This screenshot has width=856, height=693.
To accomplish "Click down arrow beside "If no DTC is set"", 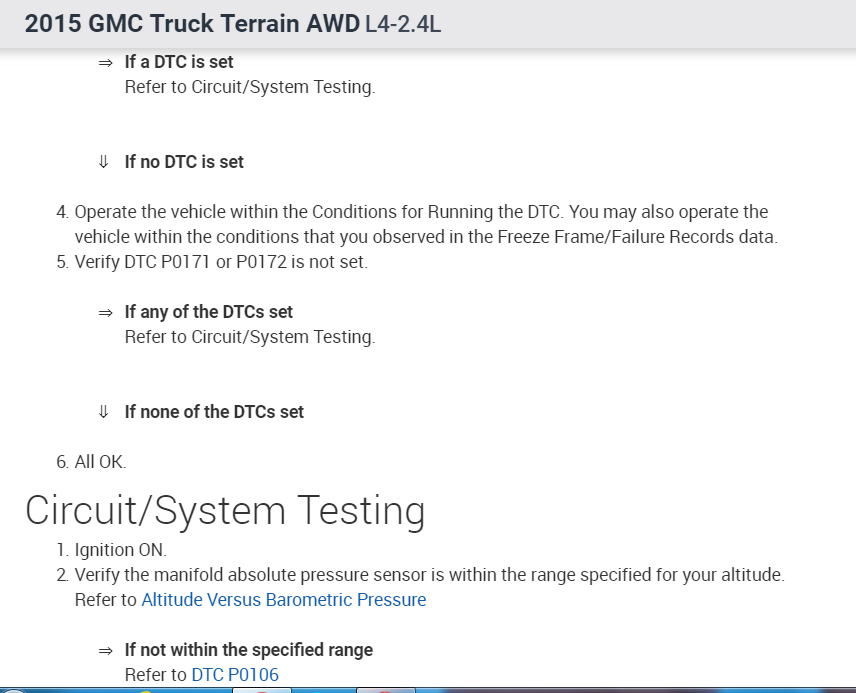I will coord(104,162).
